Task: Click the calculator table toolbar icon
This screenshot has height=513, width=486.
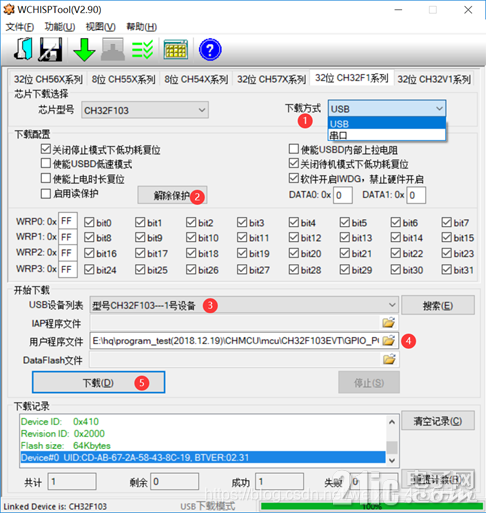Action: tap(176, 50)
